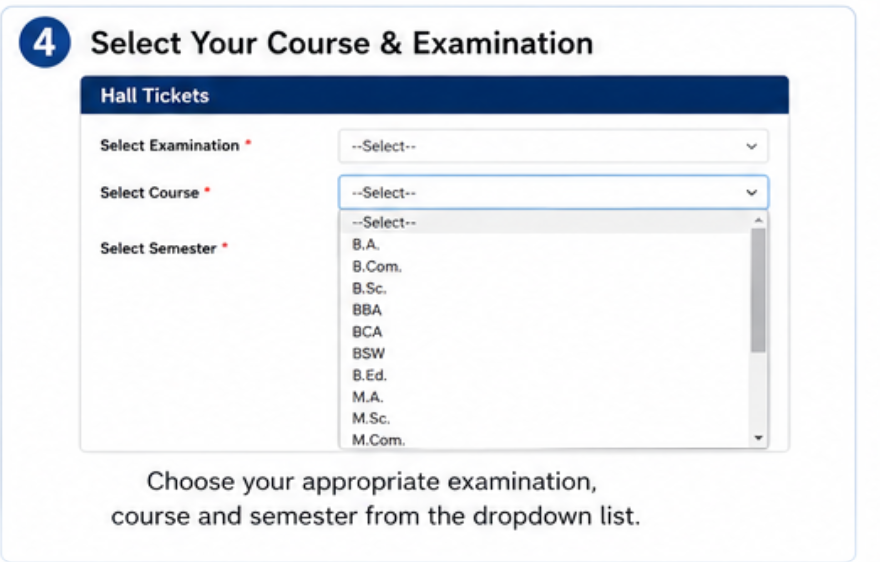880x562 pixels.
Task: Click the step 4 number badge
Action: tap(45, 42)
